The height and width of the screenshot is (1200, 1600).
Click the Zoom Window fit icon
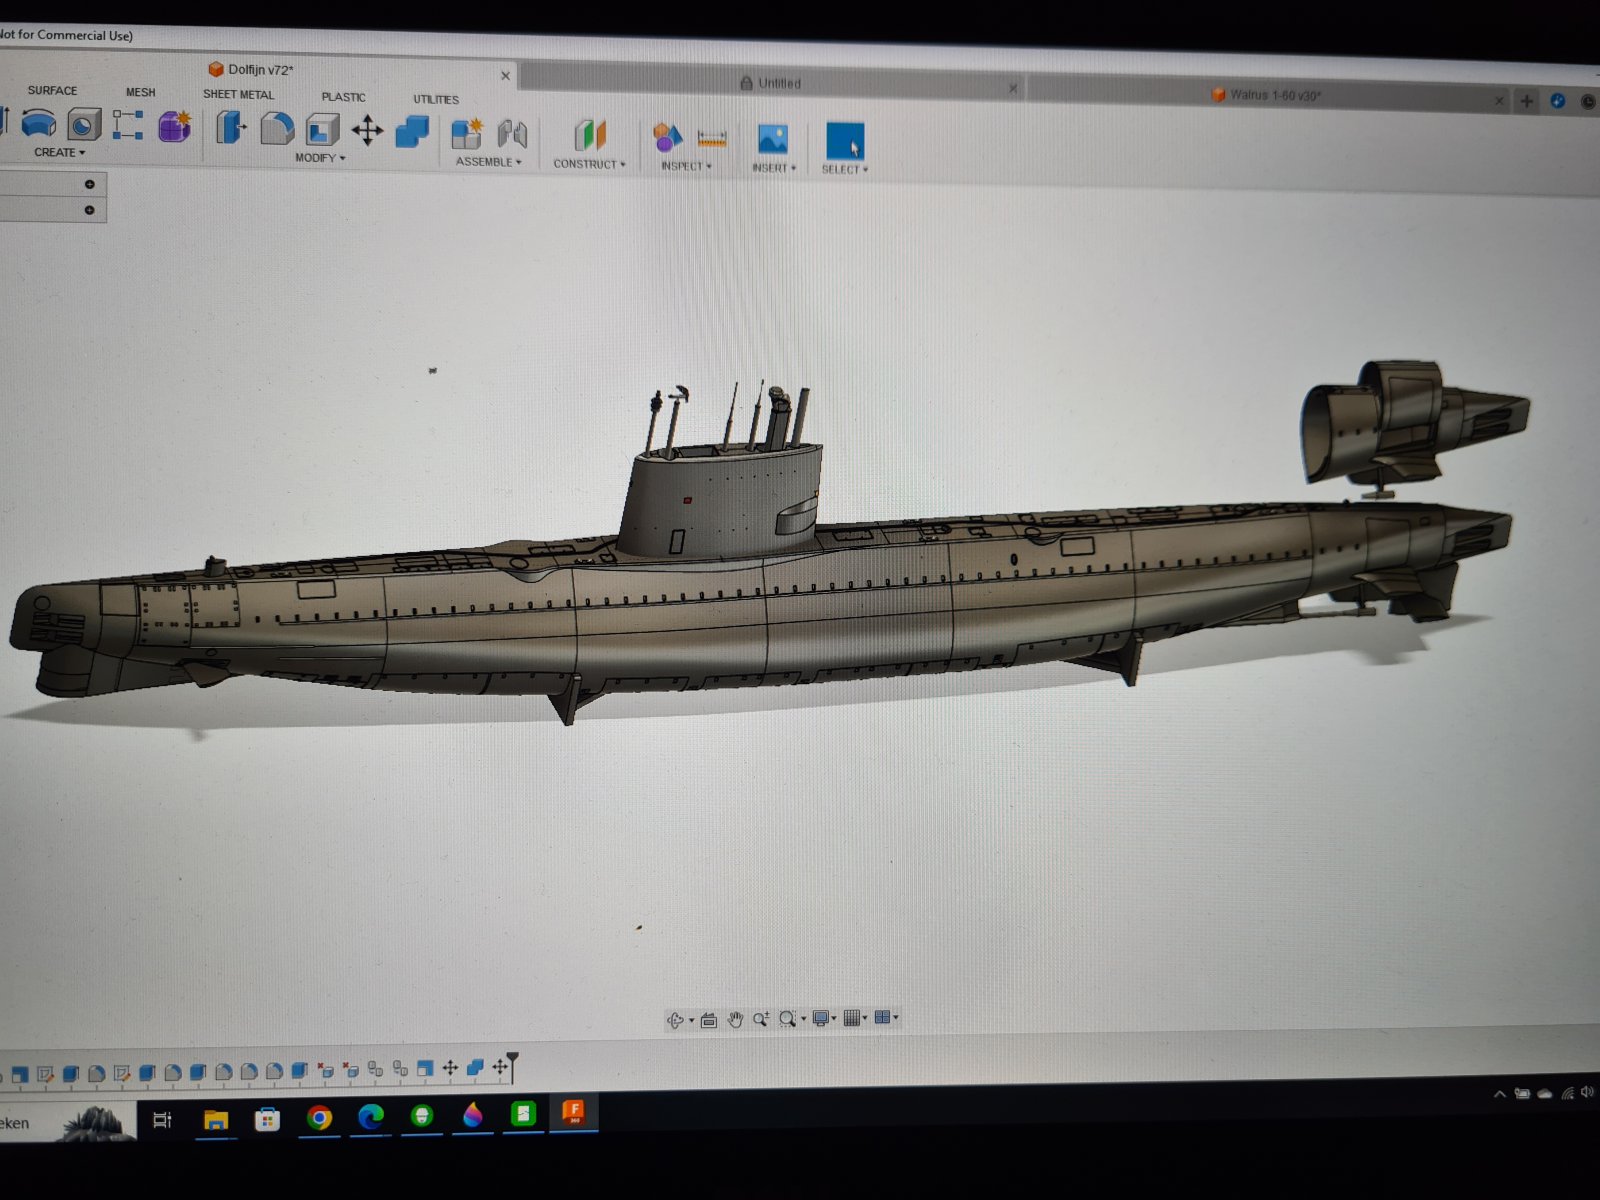(788, 1019)
